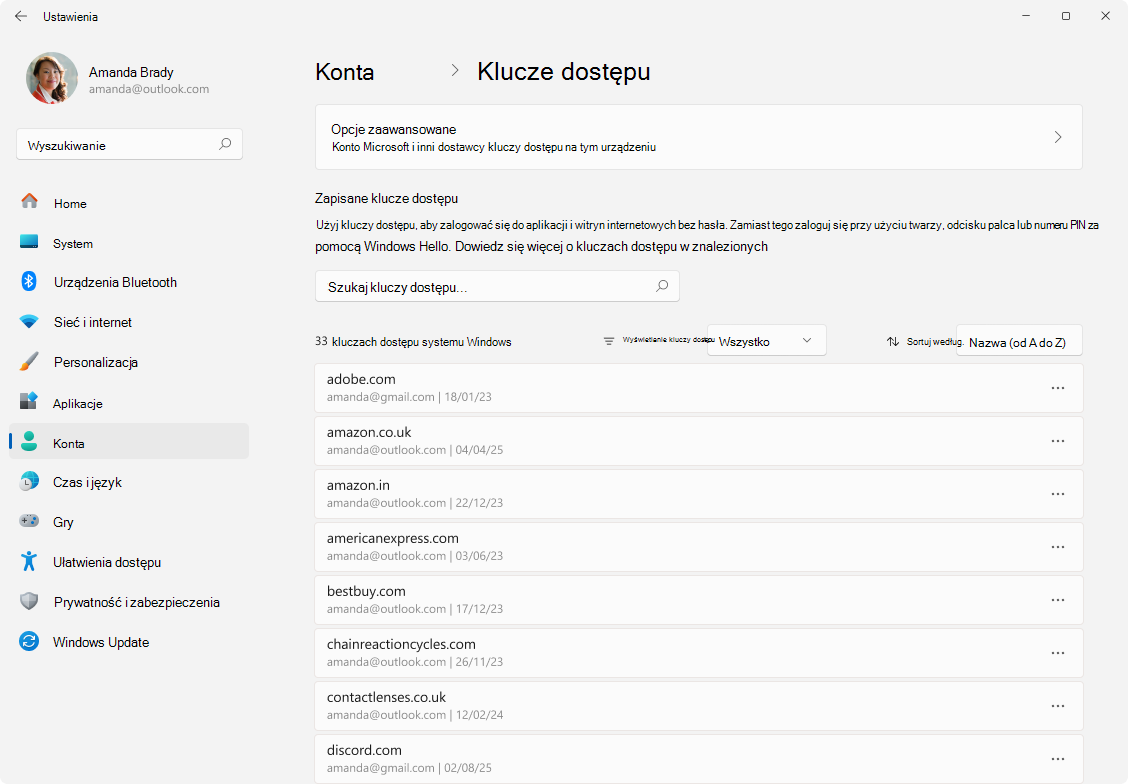This screenshot has height=784, width=1128.
Task: Click the Gry controller icon
Action: click(x=29, y=520)
